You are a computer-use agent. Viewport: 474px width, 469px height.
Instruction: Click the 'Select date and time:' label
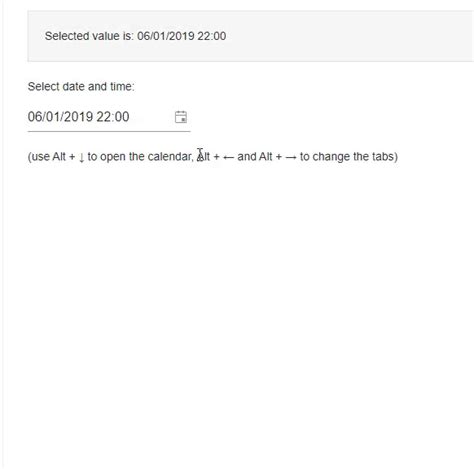click(81, 87)
